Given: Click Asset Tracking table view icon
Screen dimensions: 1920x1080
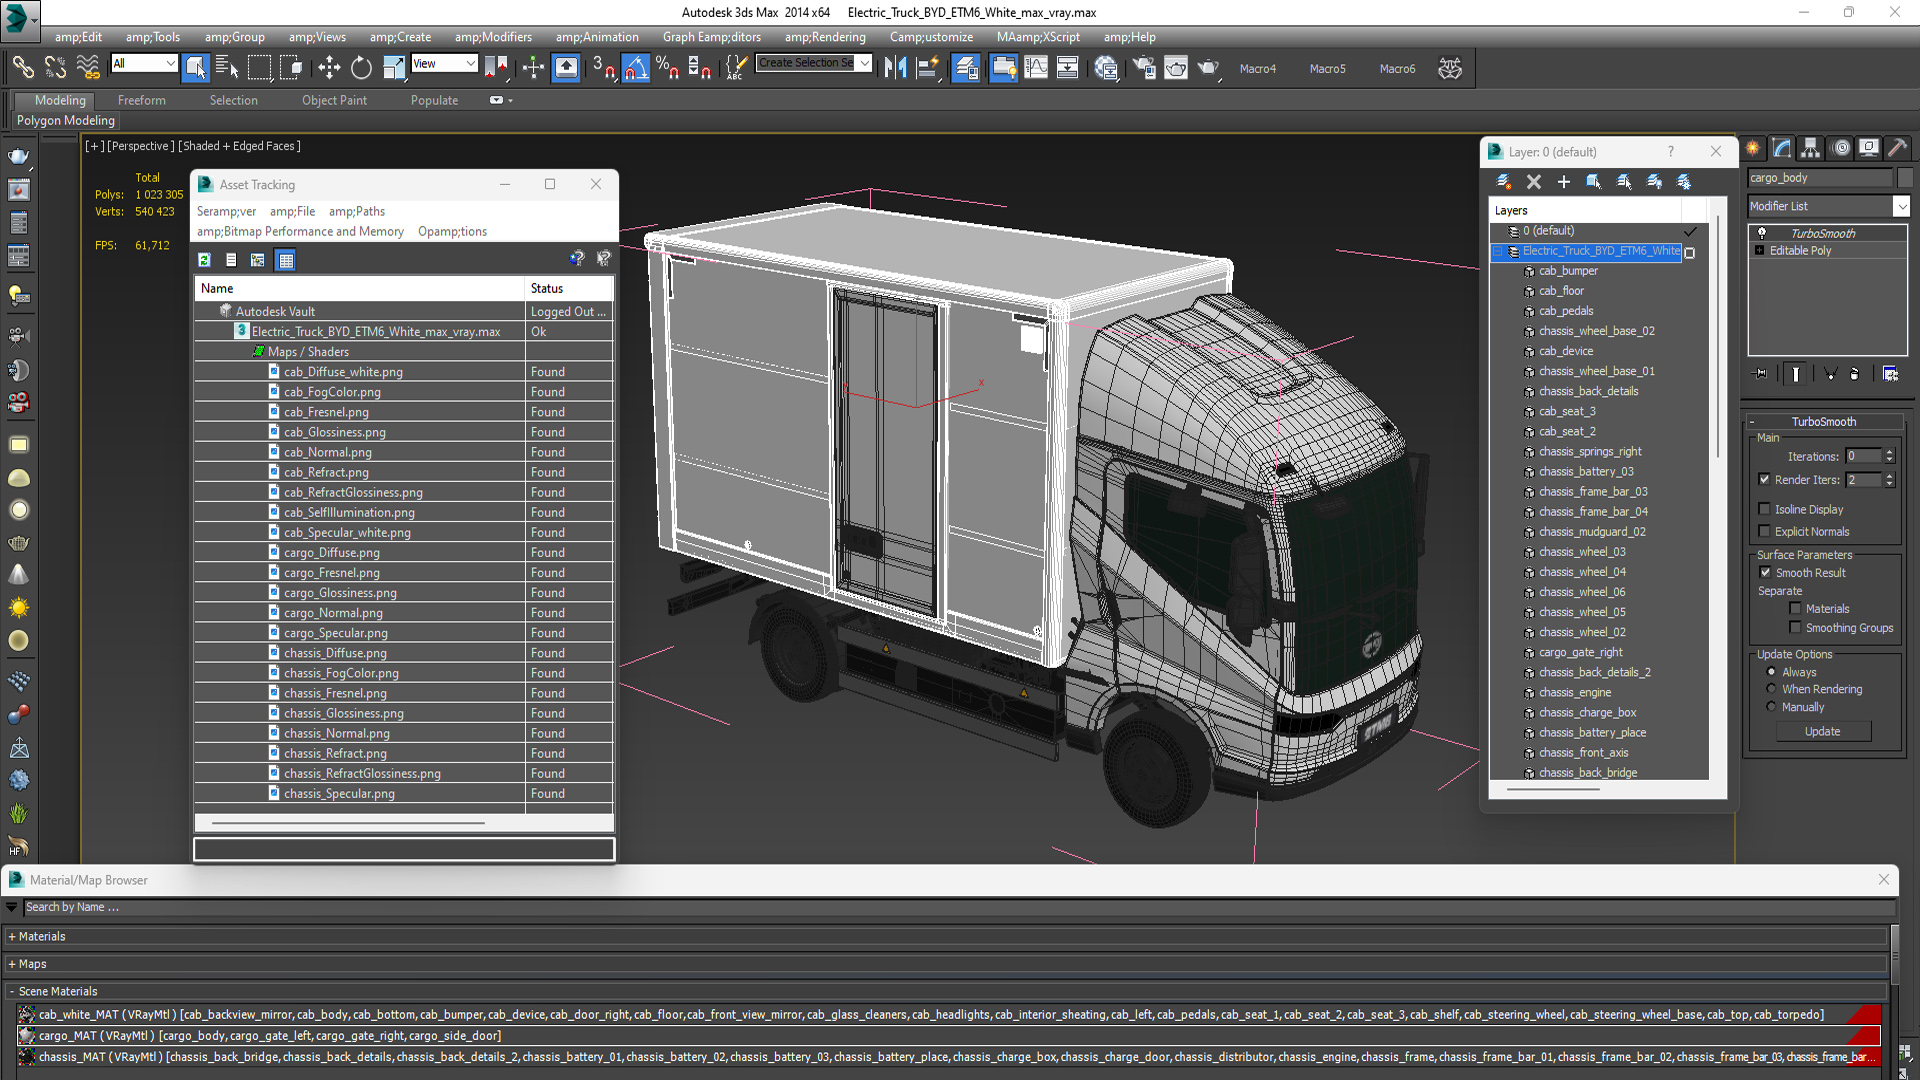Looking at the screenshot, I should tap(286, 260).
